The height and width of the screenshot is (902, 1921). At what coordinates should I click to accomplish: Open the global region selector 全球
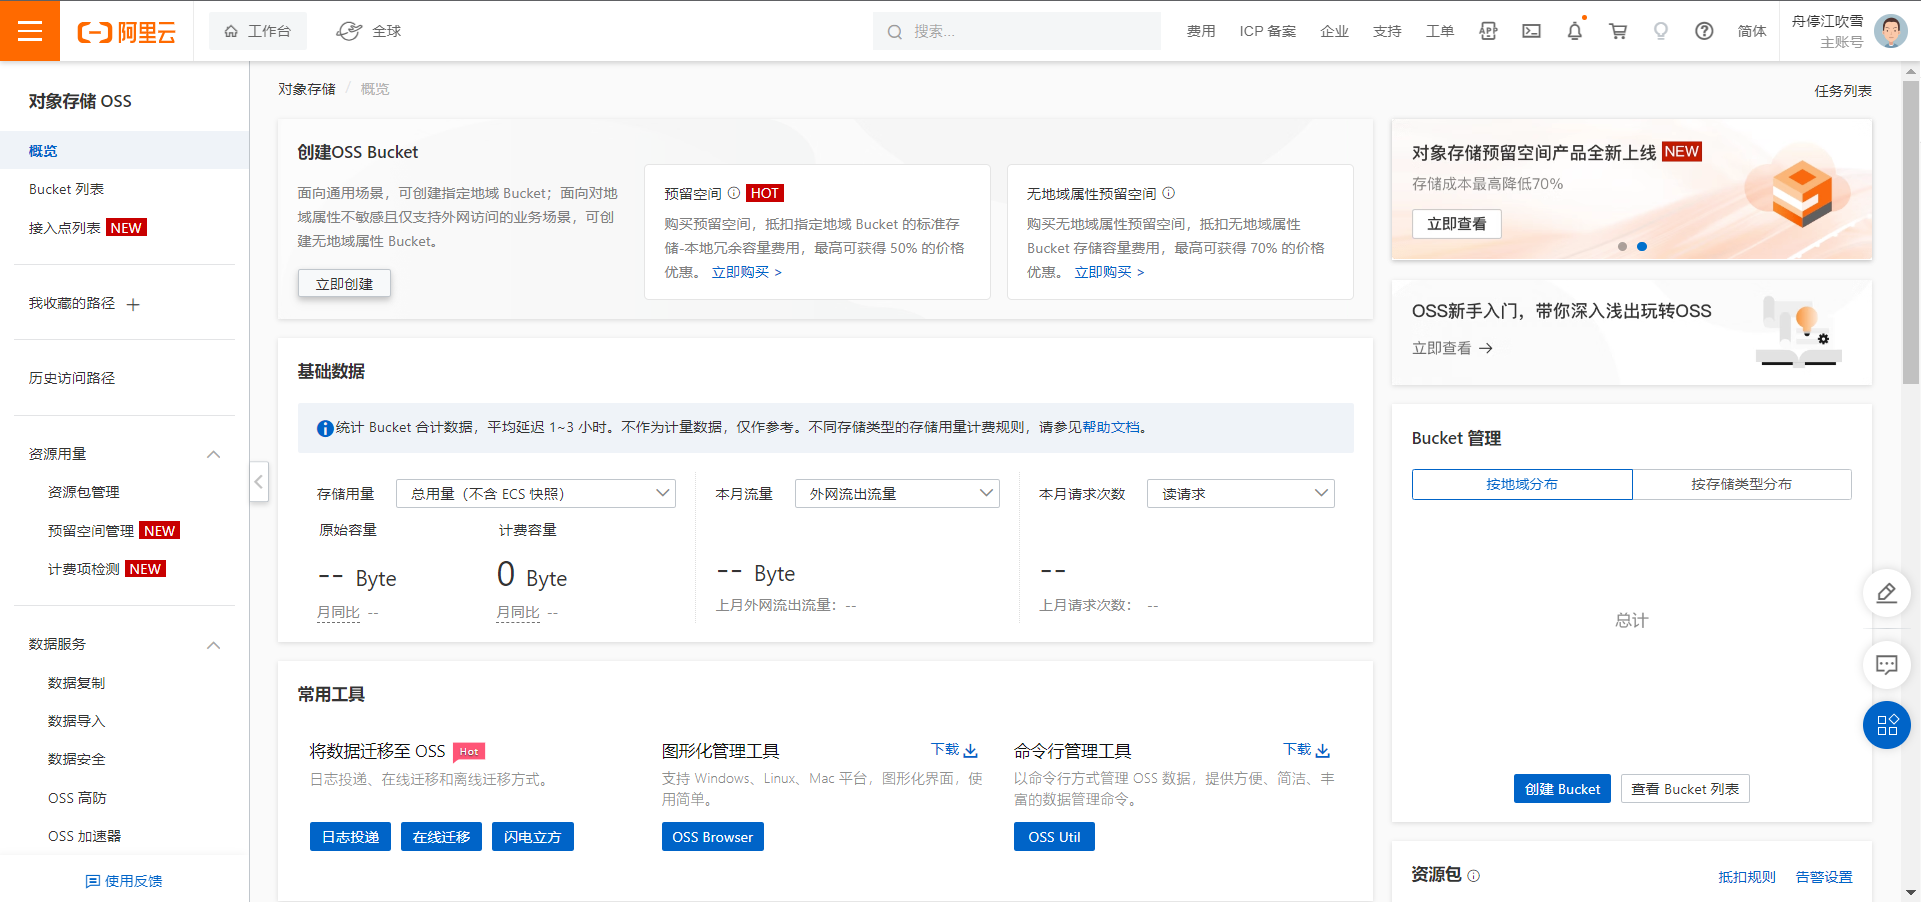coord(369,31)
